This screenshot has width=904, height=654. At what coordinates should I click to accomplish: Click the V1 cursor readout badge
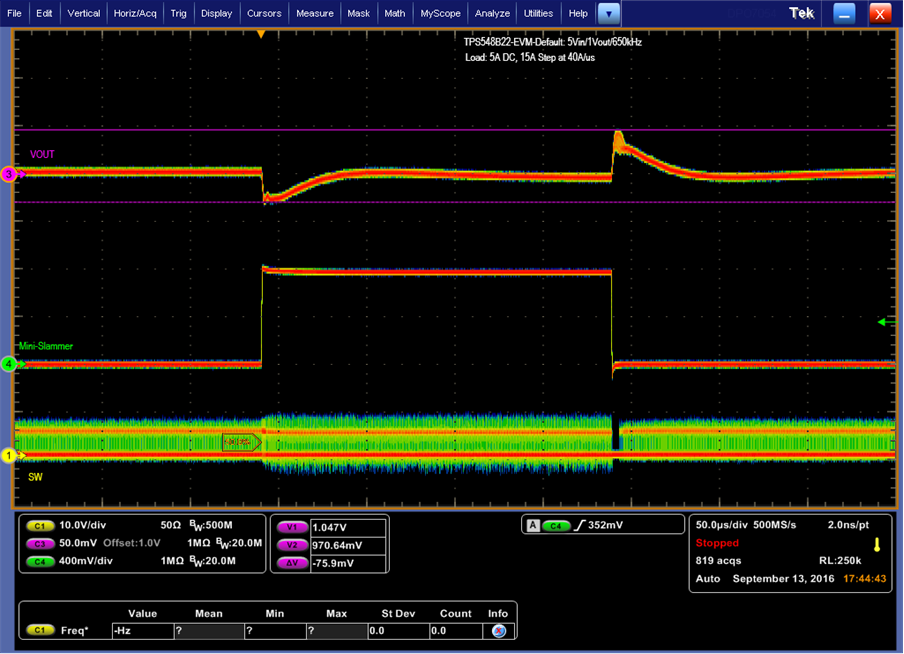click(293, 525)
